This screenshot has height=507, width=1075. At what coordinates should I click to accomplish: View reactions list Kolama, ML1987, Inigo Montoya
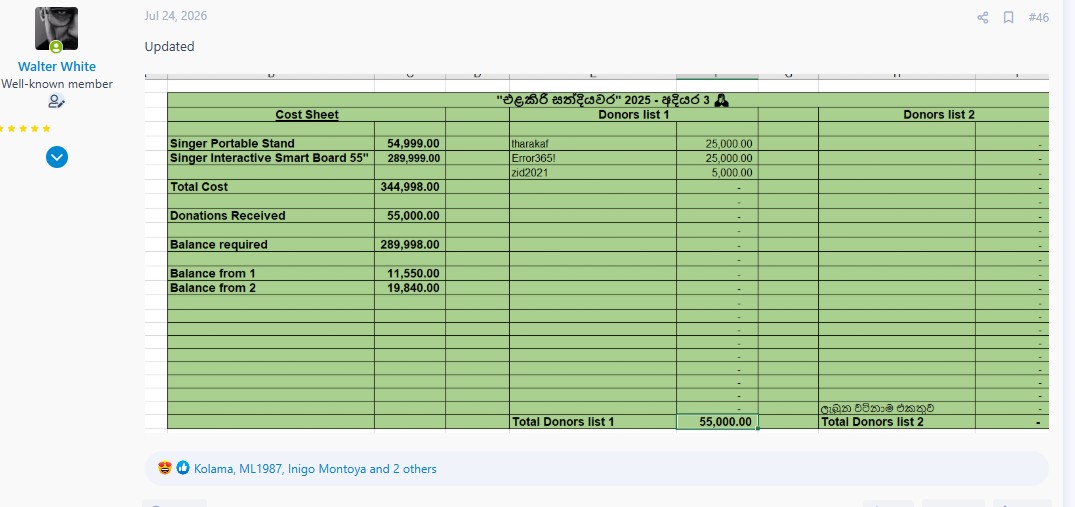point(315,469)
